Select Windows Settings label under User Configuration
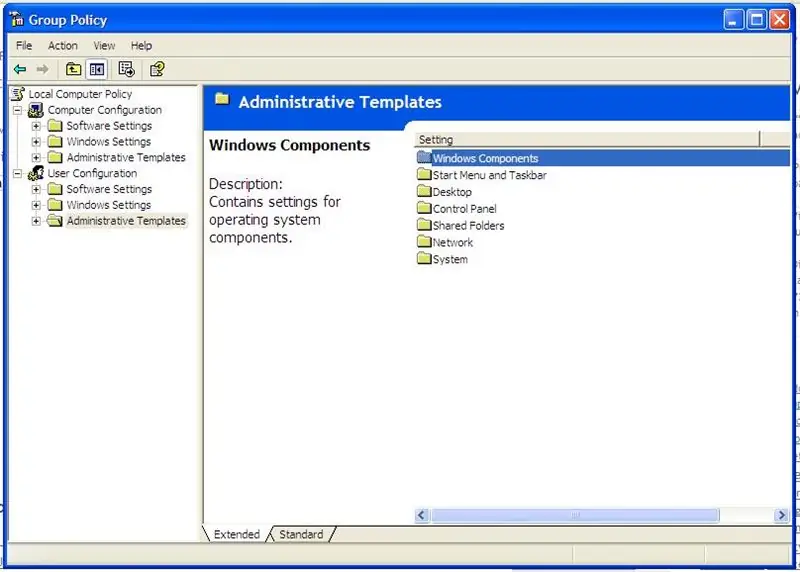 [x=109, y=205]
